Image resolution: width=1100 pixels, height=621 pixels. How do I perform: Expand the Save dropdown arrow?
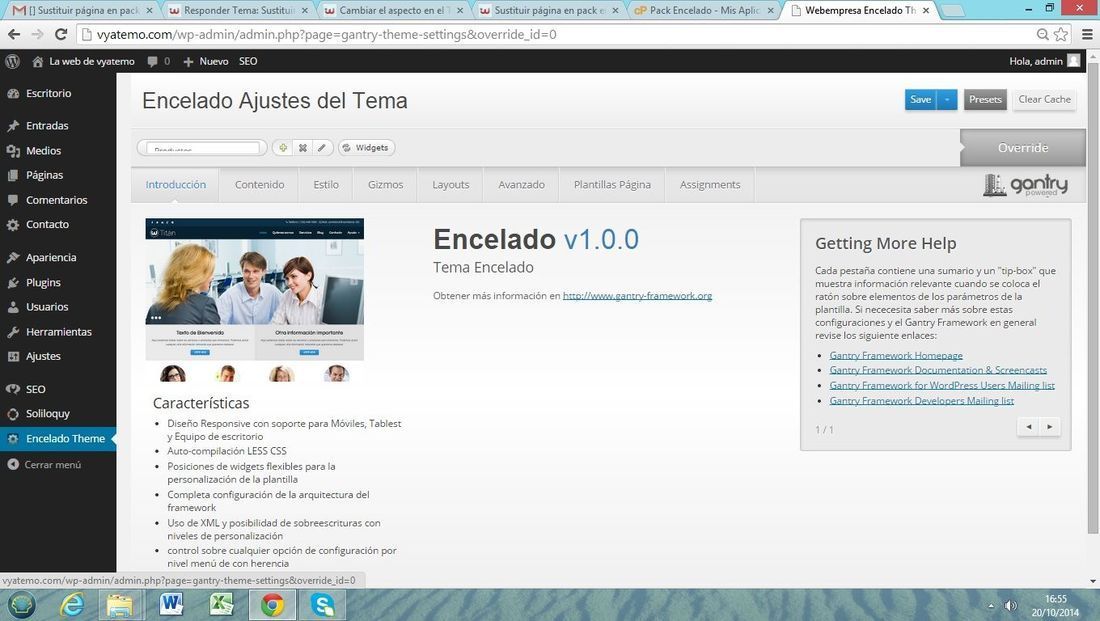pos(947,100)
